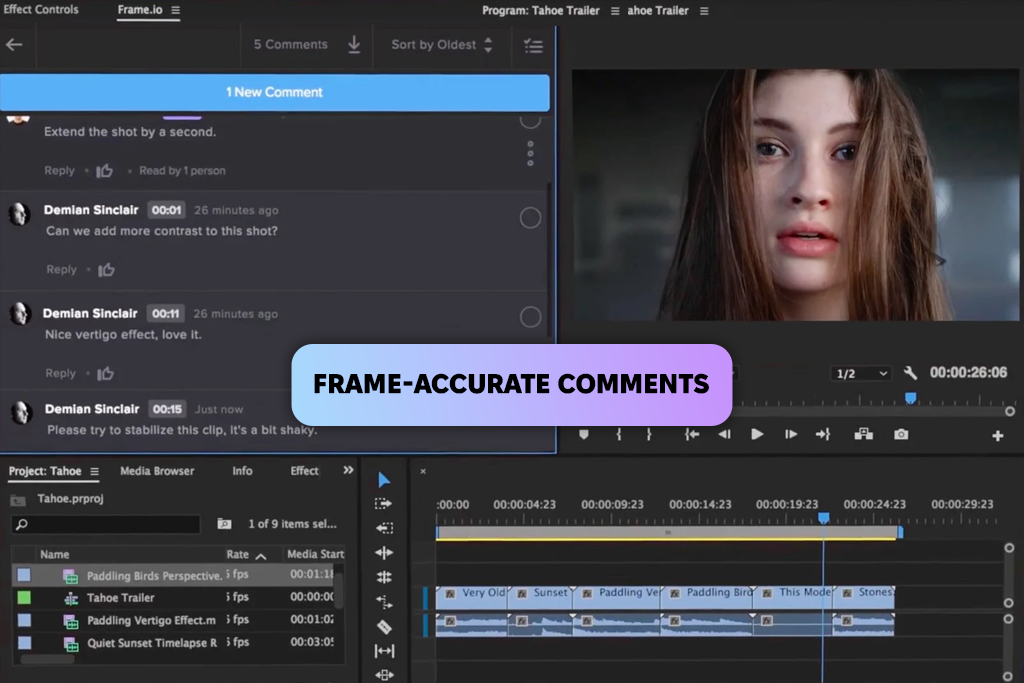Image resolution: width=1024 pixels, height=683 pixels.
Task: Switch to the Frame.io tab
Action: 140,10
